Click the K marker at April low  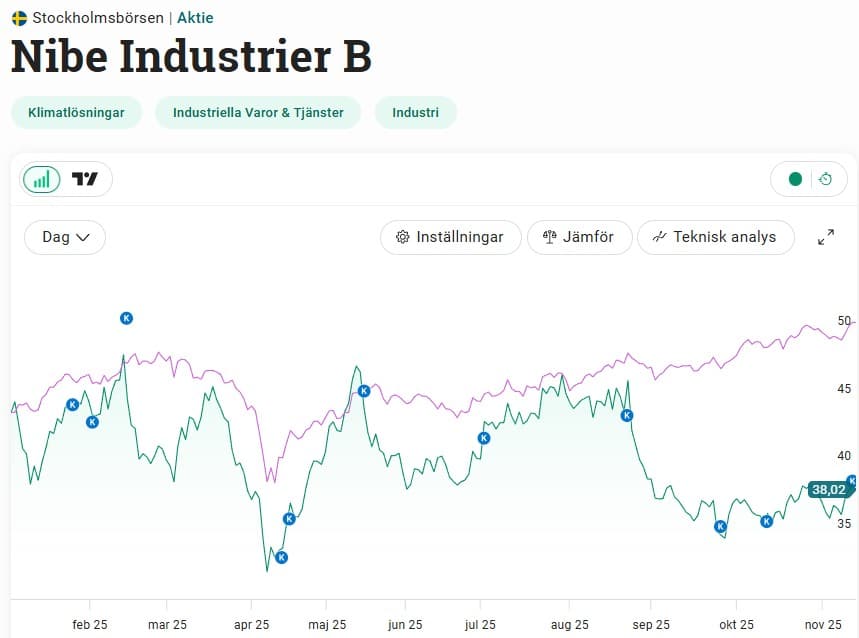282,557
